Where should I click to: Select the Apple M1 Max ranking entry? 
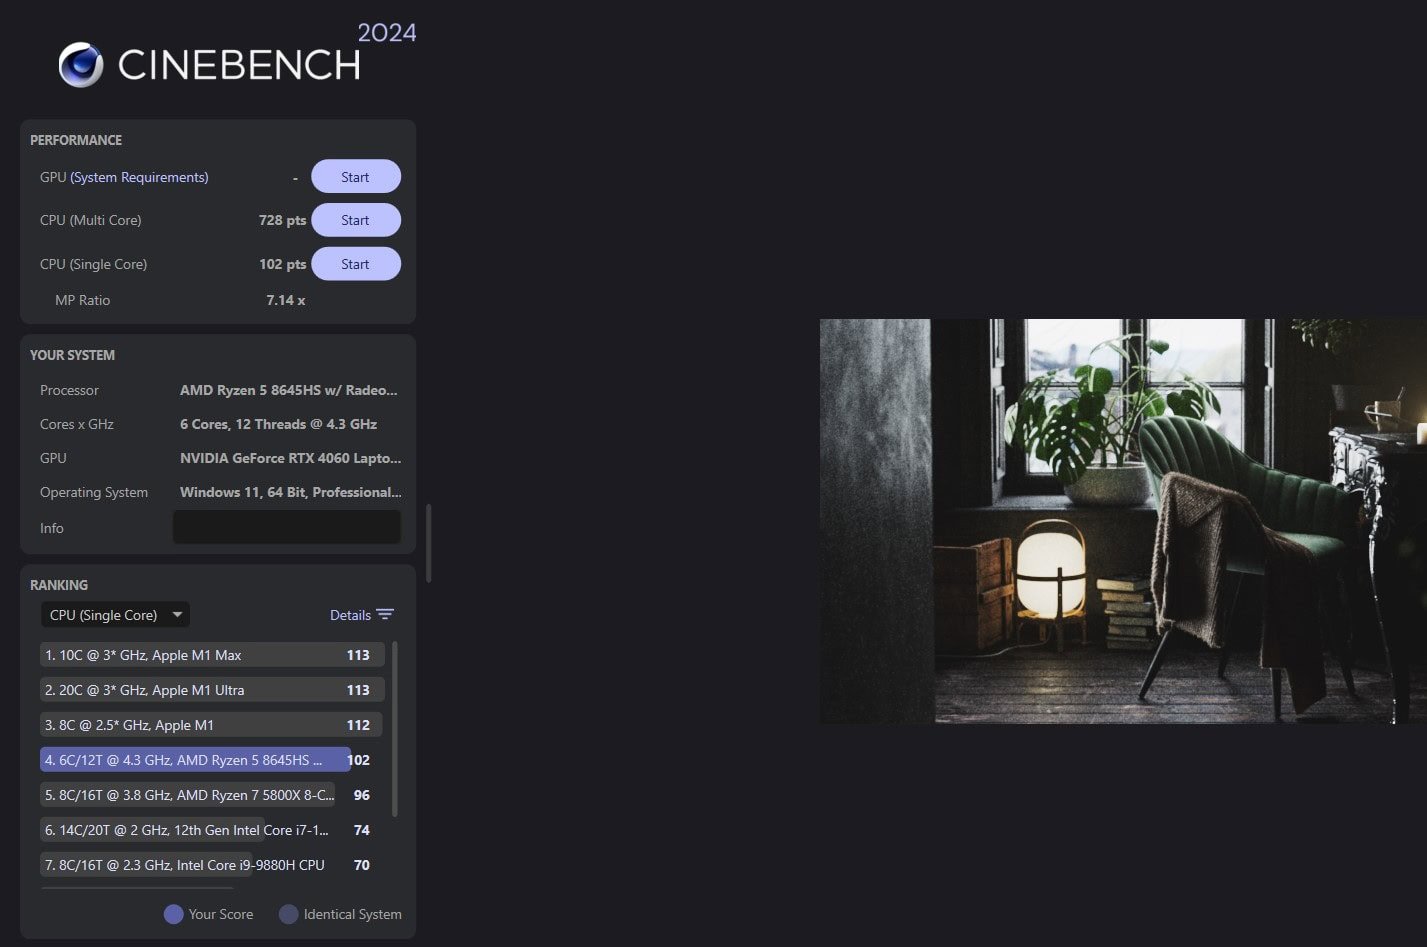(x=212, y=655)
